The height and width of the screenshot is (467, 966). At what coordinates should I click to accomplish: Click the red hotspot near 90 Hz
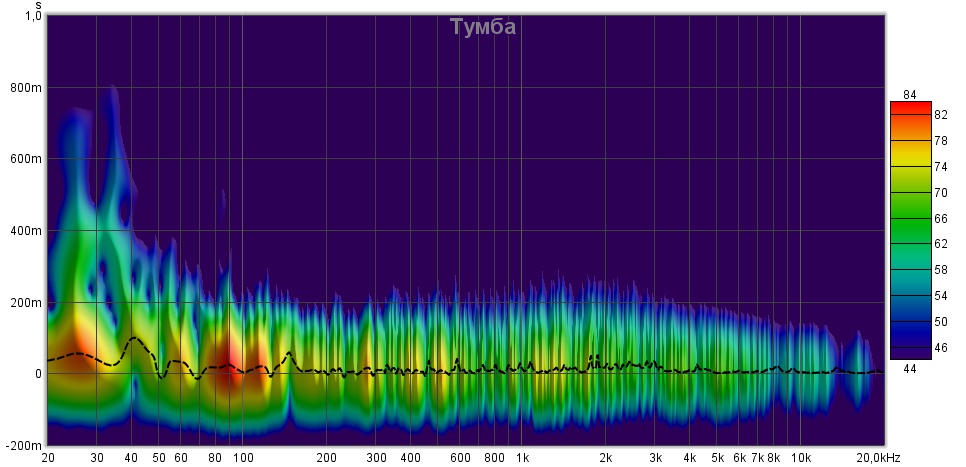pos(227,362)
